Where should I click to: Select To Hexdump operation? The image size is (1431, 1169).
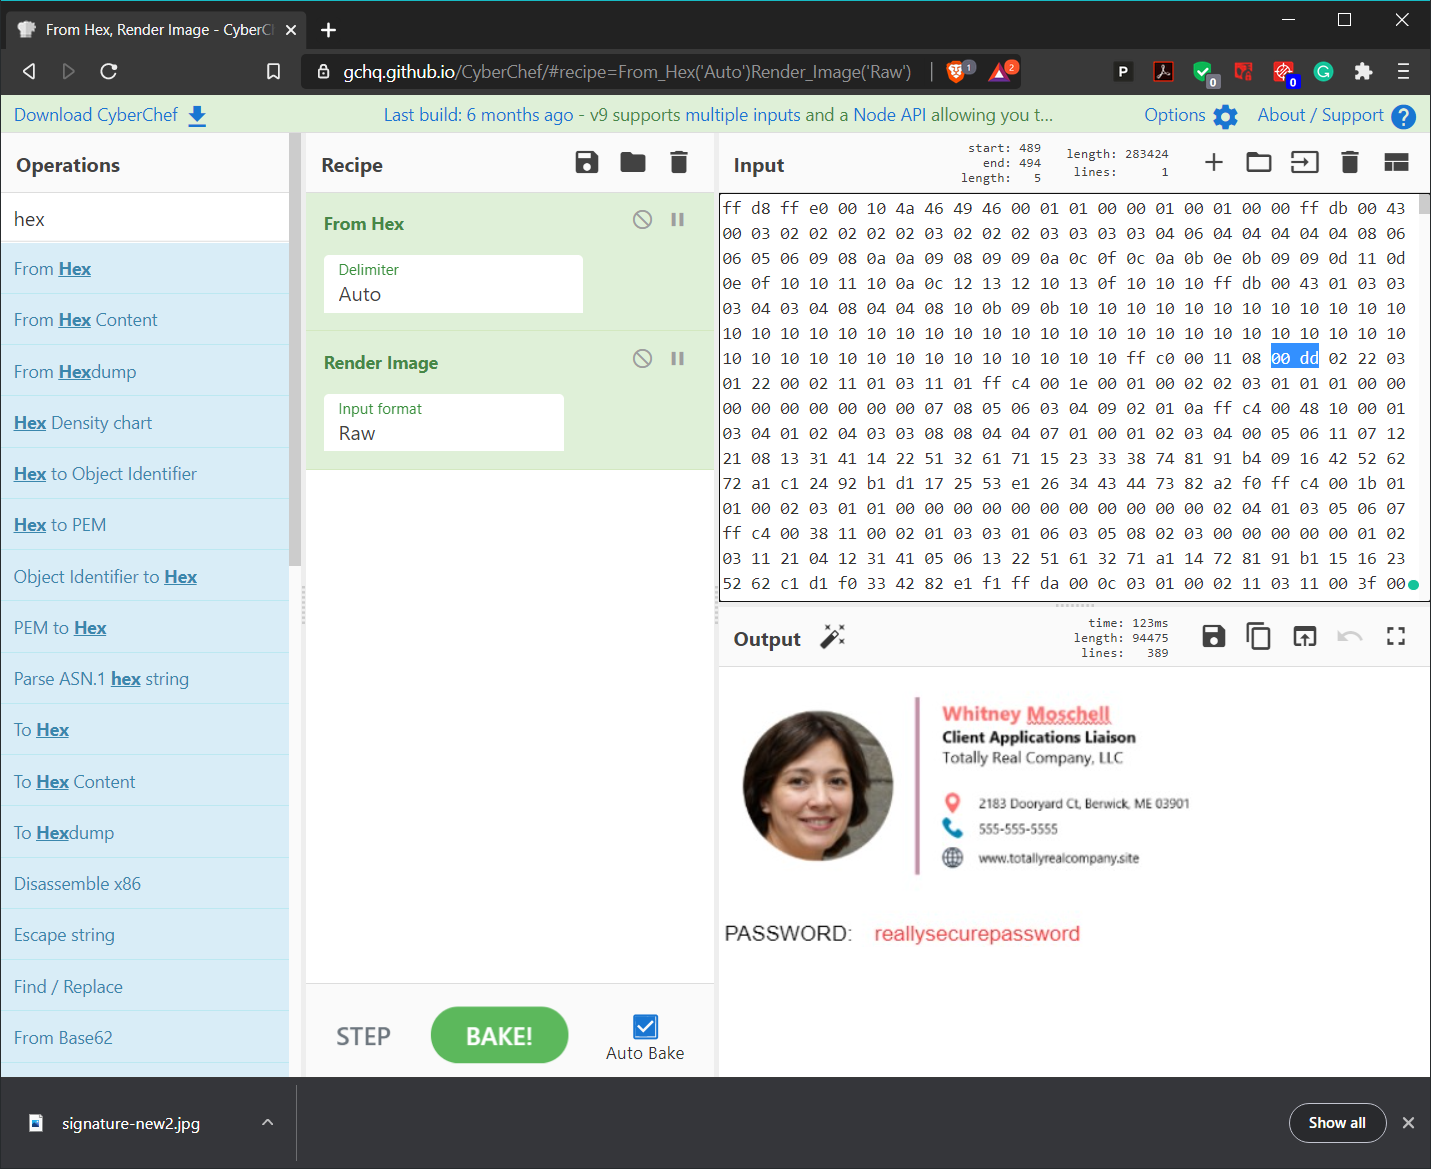tap(145, 833)
